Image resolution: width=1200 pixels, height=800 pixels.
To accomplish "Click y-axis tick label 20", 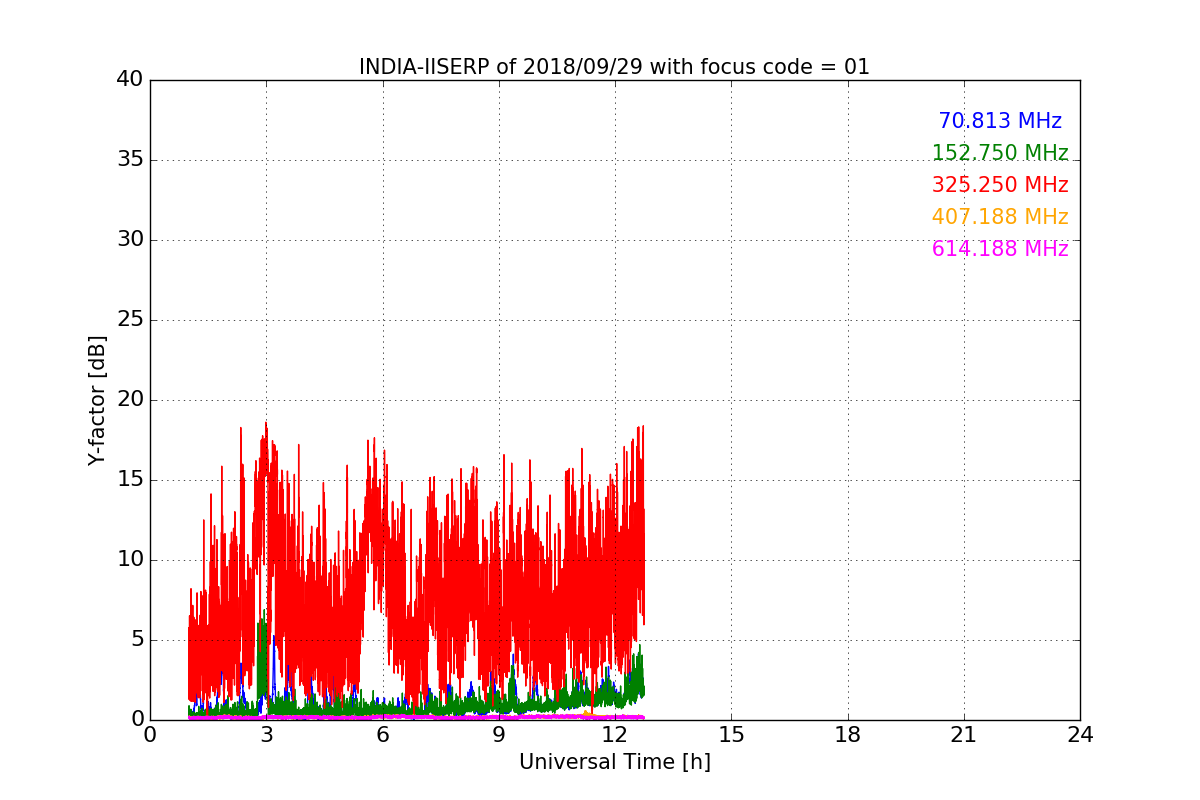I will [x=130, y=399].
